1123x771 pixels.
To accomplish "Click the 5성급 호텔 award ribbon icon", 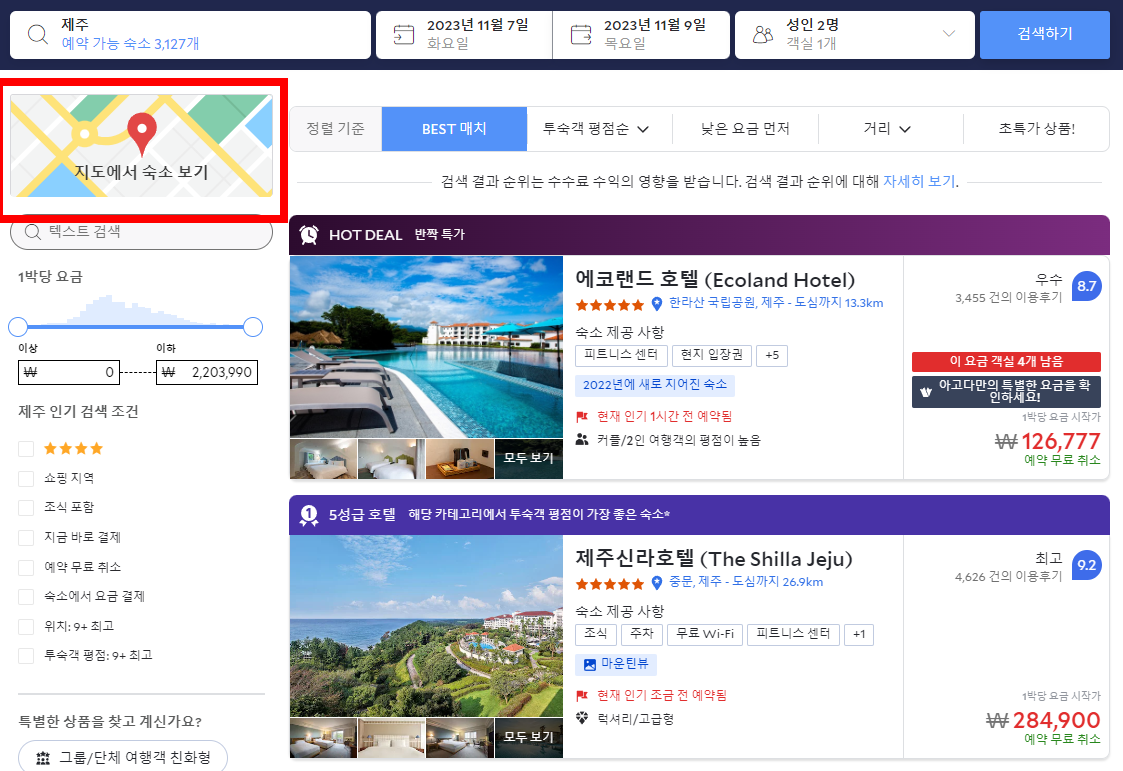I will coord(309,515).
